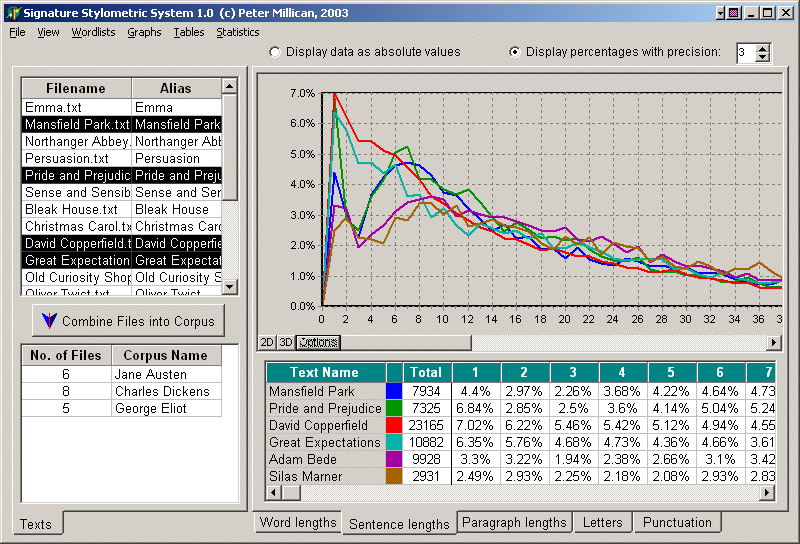Select Bleak House.txt file row
Viewport: 800px width, 544px height.
point(122,209)
